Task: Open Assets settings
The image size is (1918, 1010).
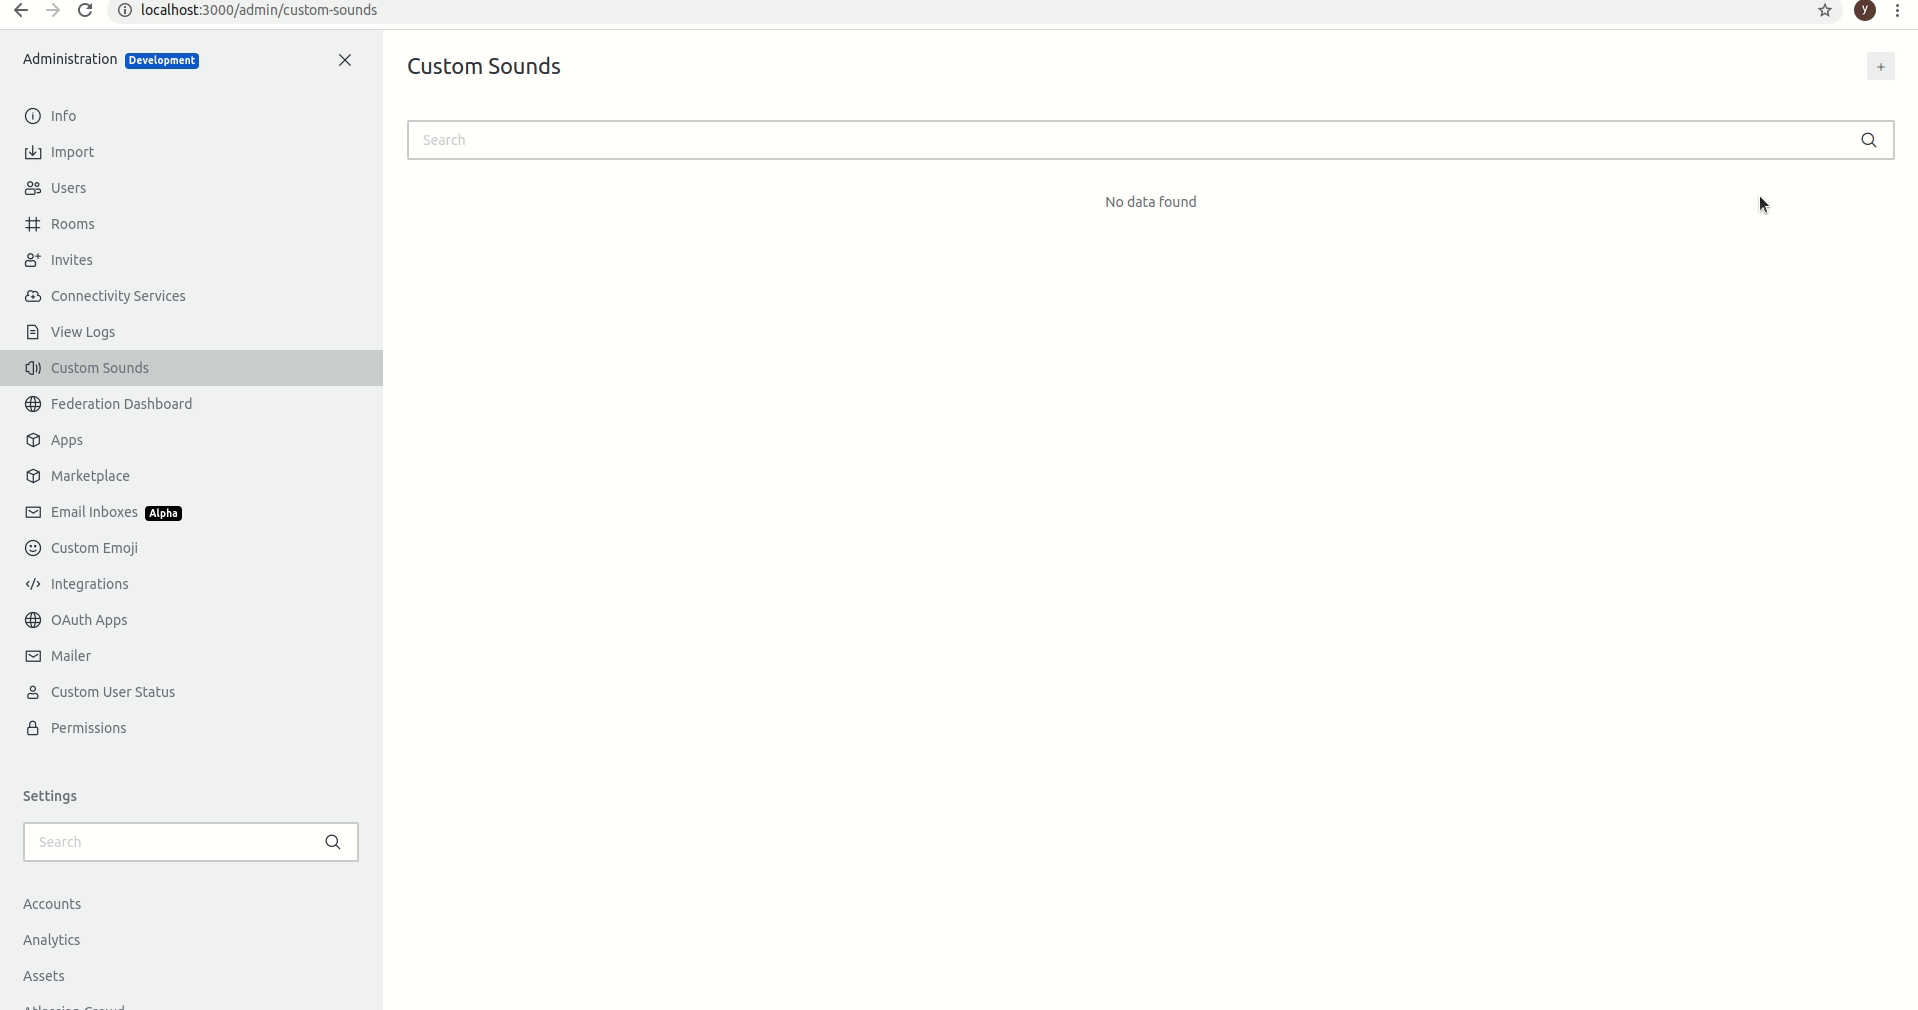Action: 44,976
